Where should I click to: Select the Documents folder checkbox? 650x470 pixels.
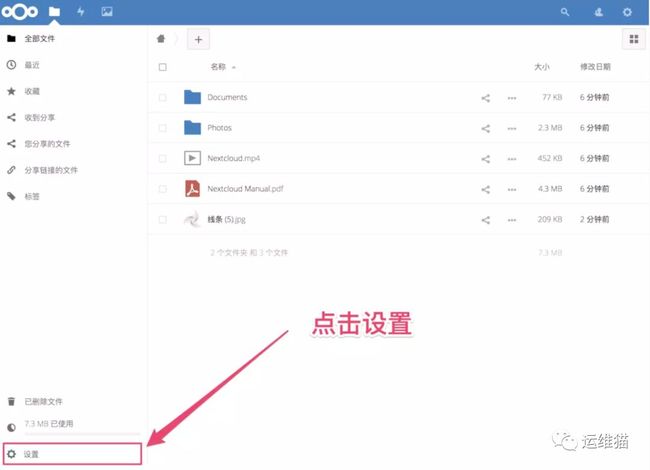tap(162, 97)
